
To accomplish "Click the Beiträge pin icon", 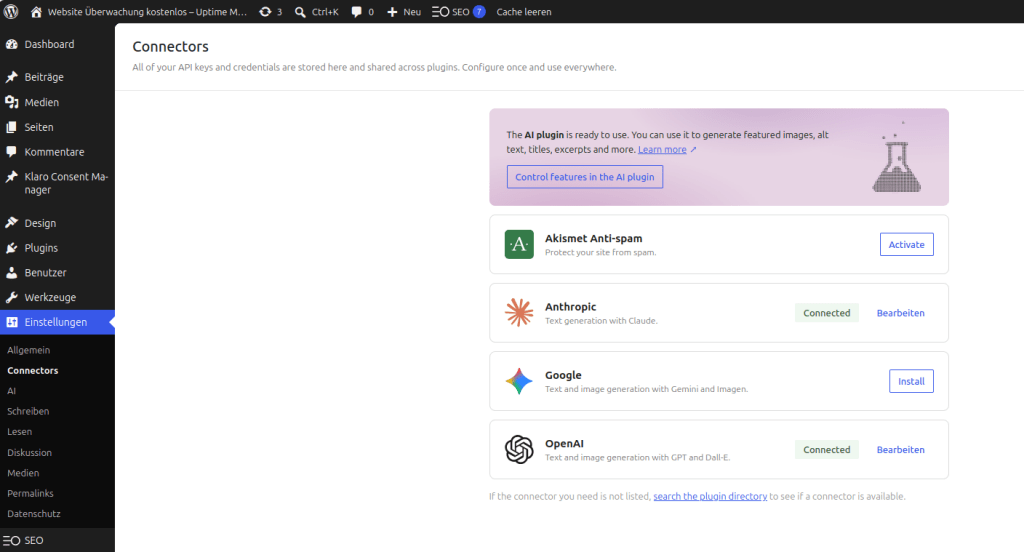I will click(x=11, y=77).
